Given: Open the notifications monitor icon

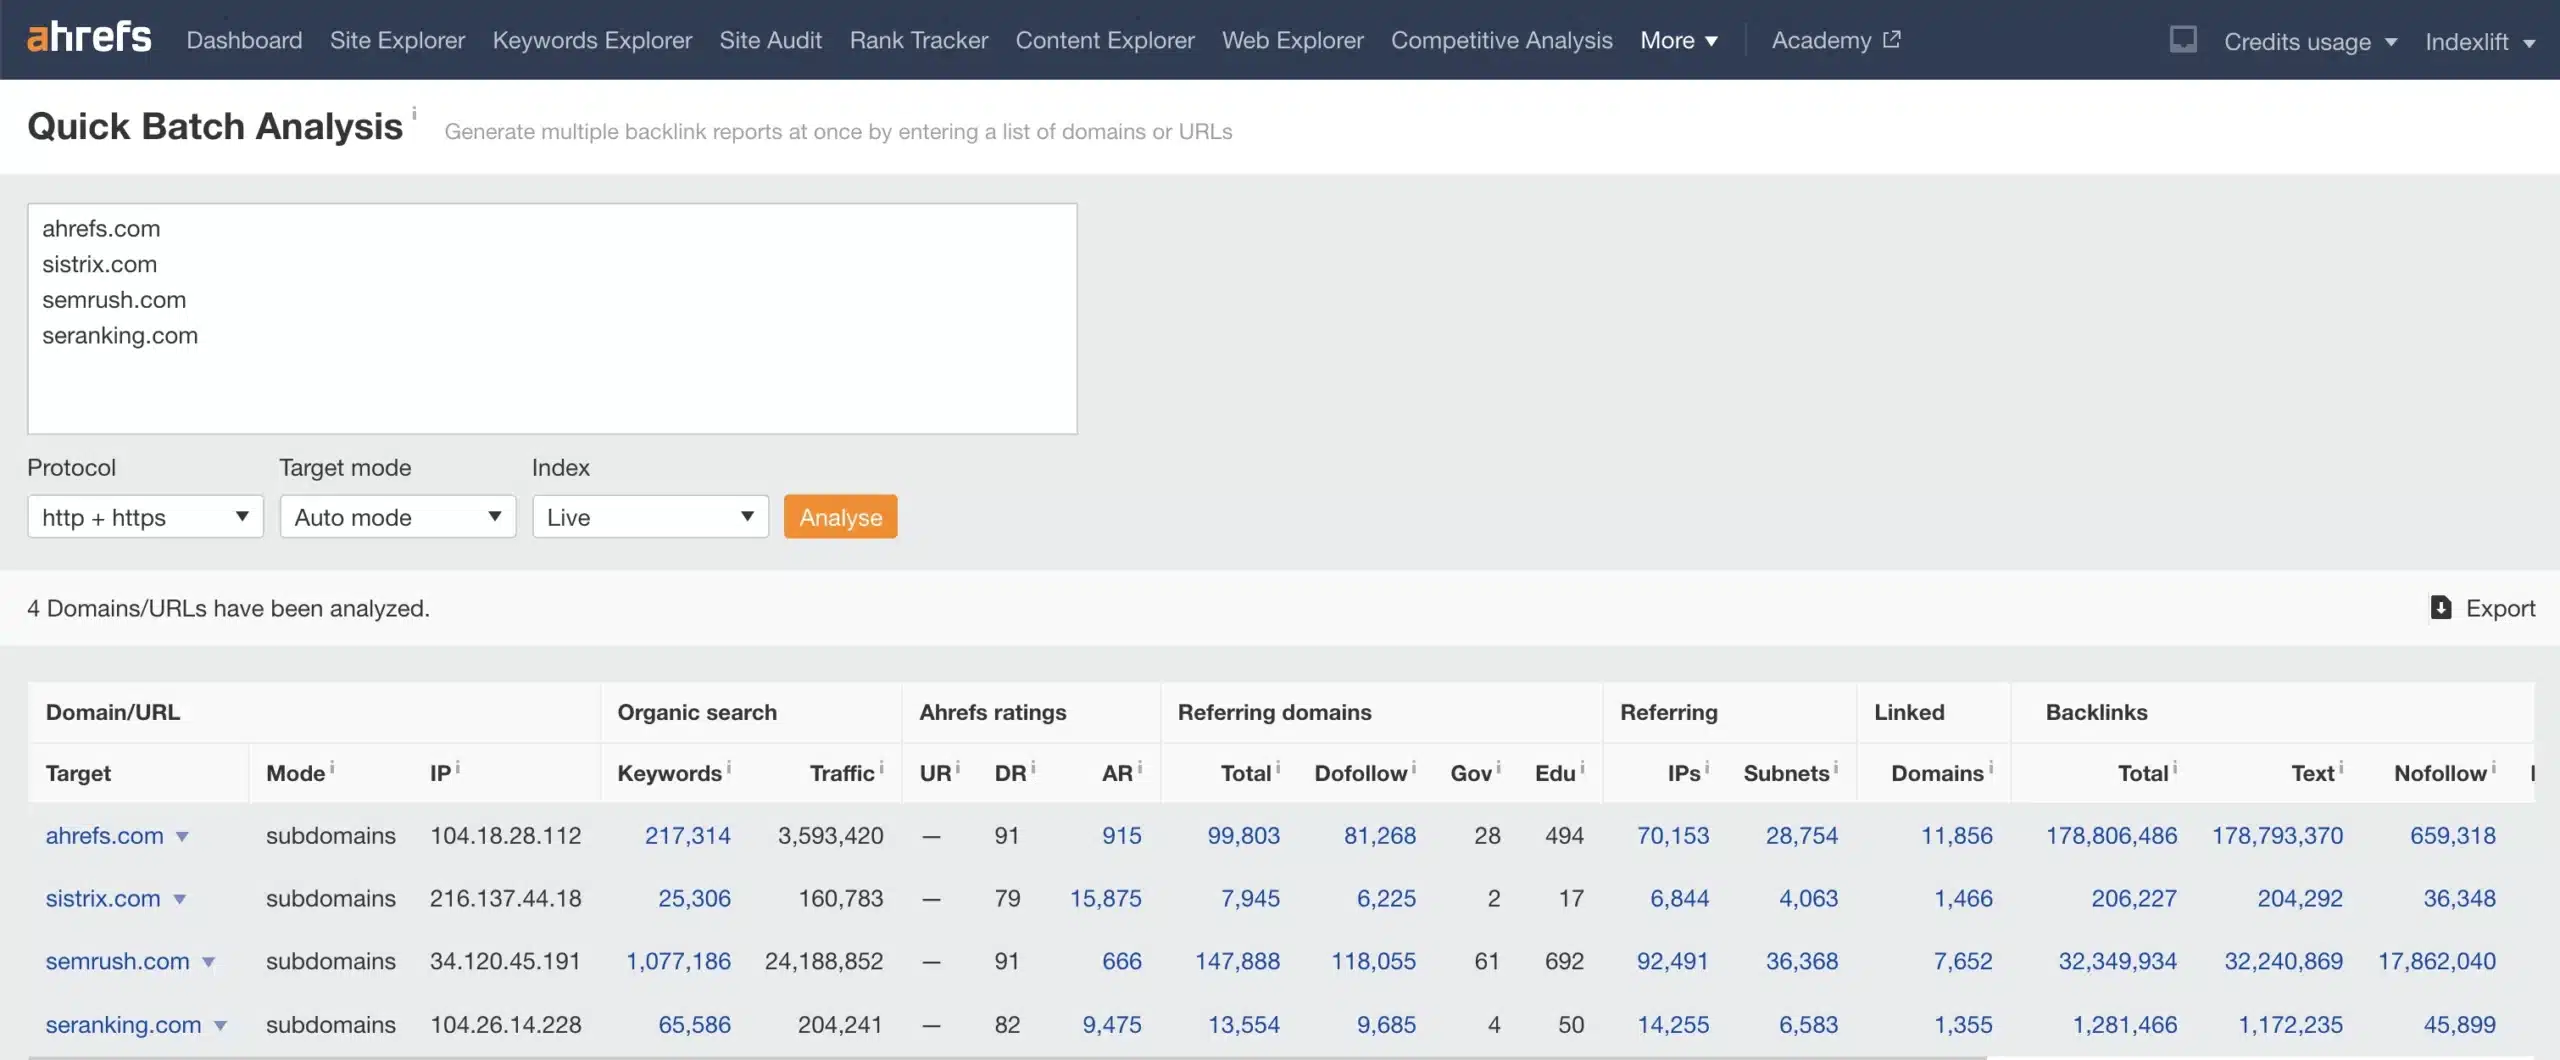Looking at the screenshot, I should coord(2183,40).
